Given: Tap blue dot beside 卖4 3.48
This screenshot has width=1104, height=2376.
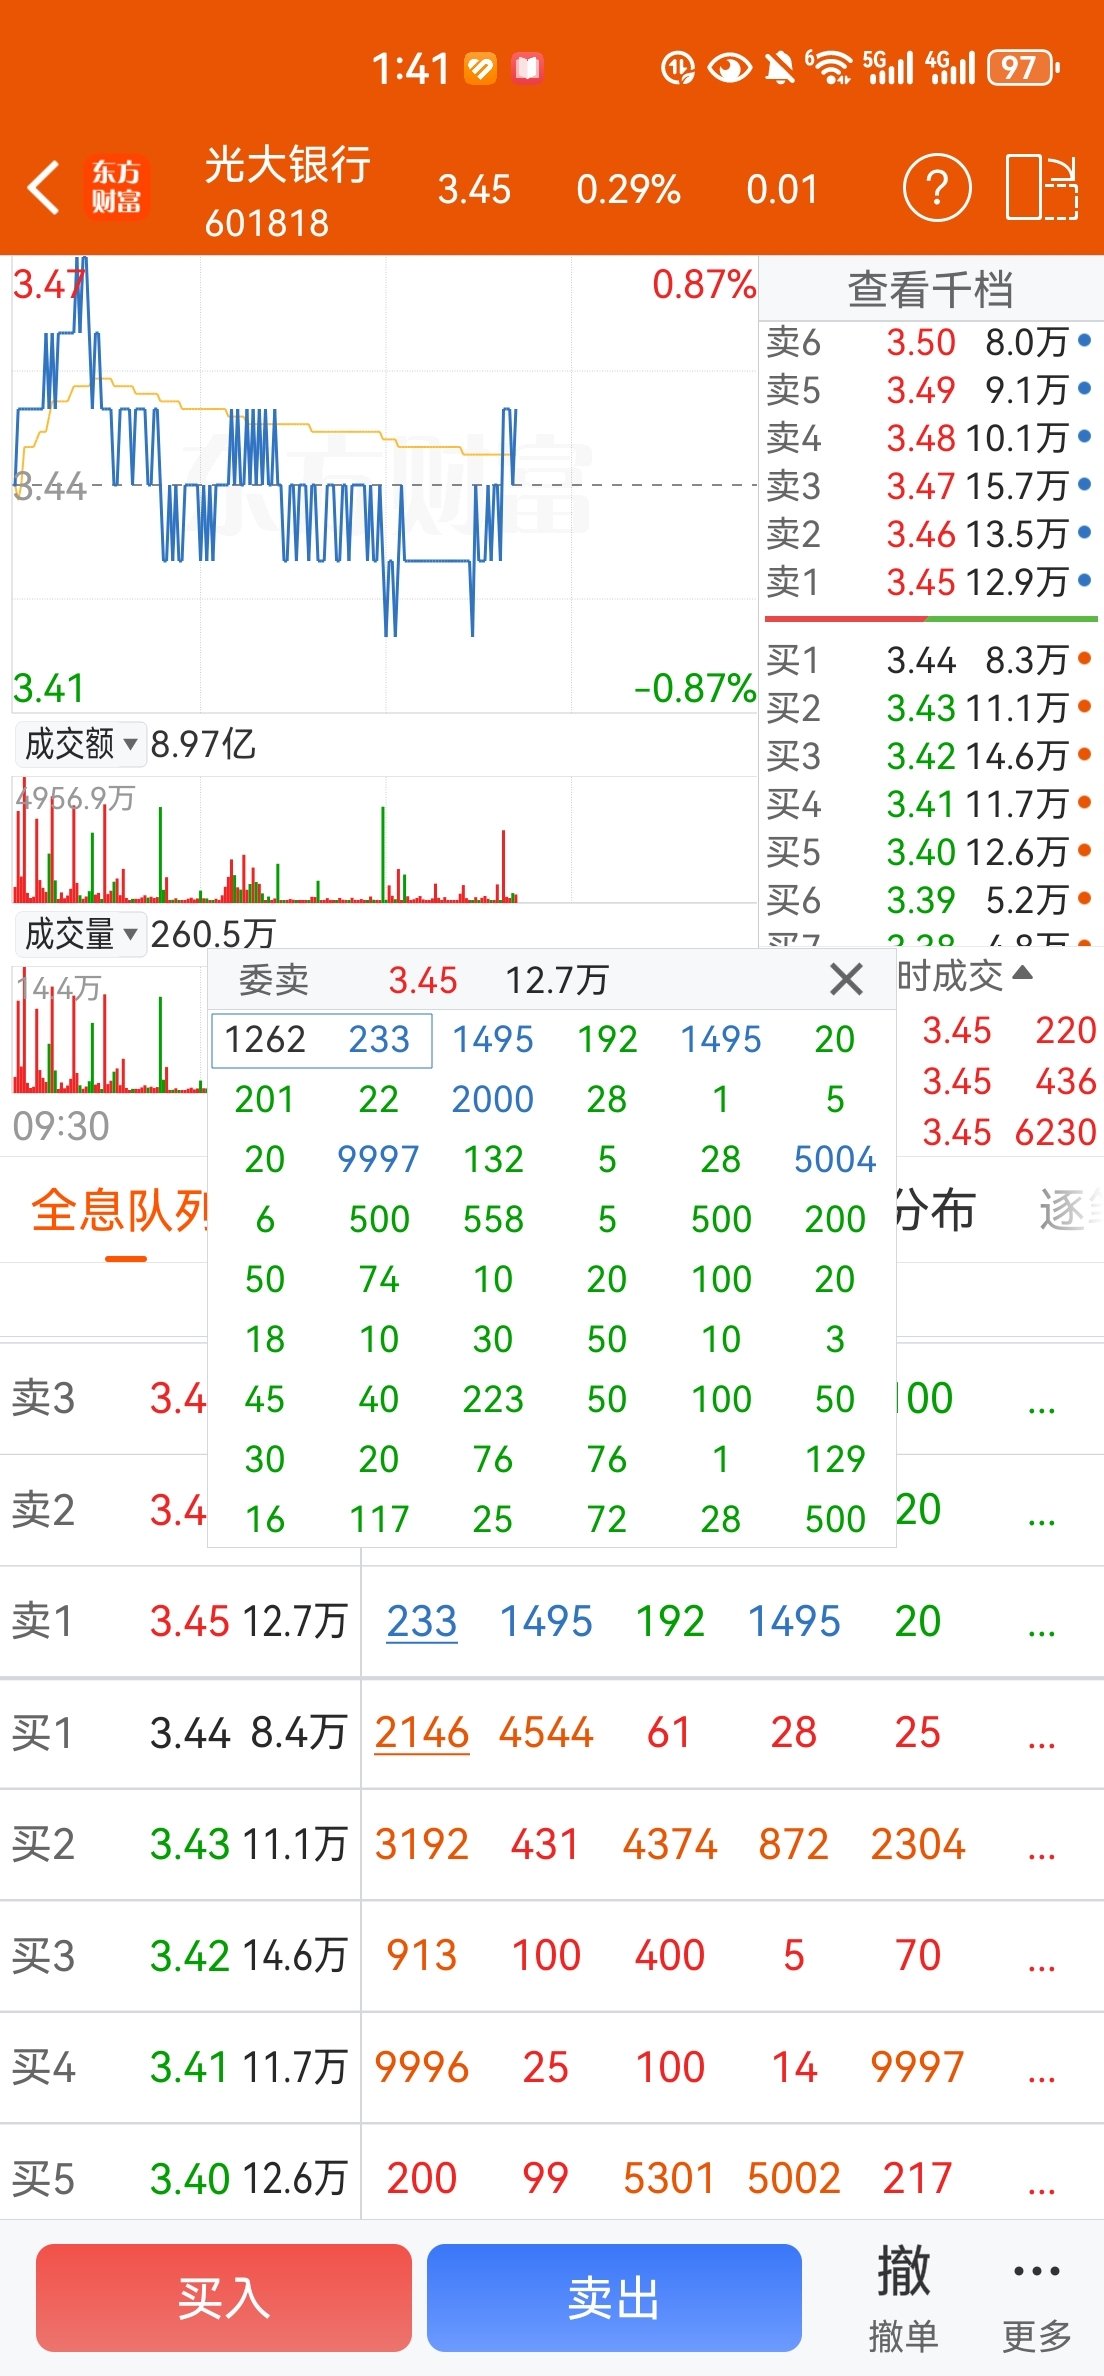Looking at the screenshot, I should pyautogui.click(x=1085, y=436).
